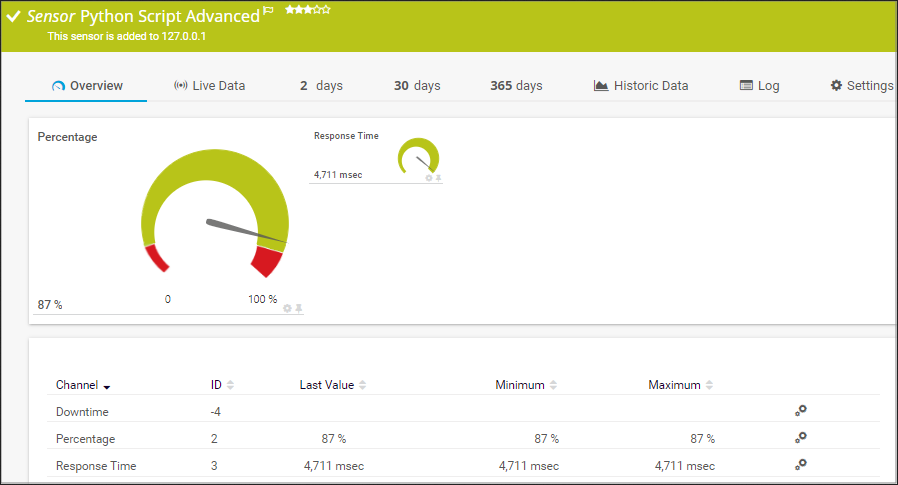898x485 pixels.
Task: Show the 30 days graph tab
Action: pyautogui.click(x=417, y=86)
